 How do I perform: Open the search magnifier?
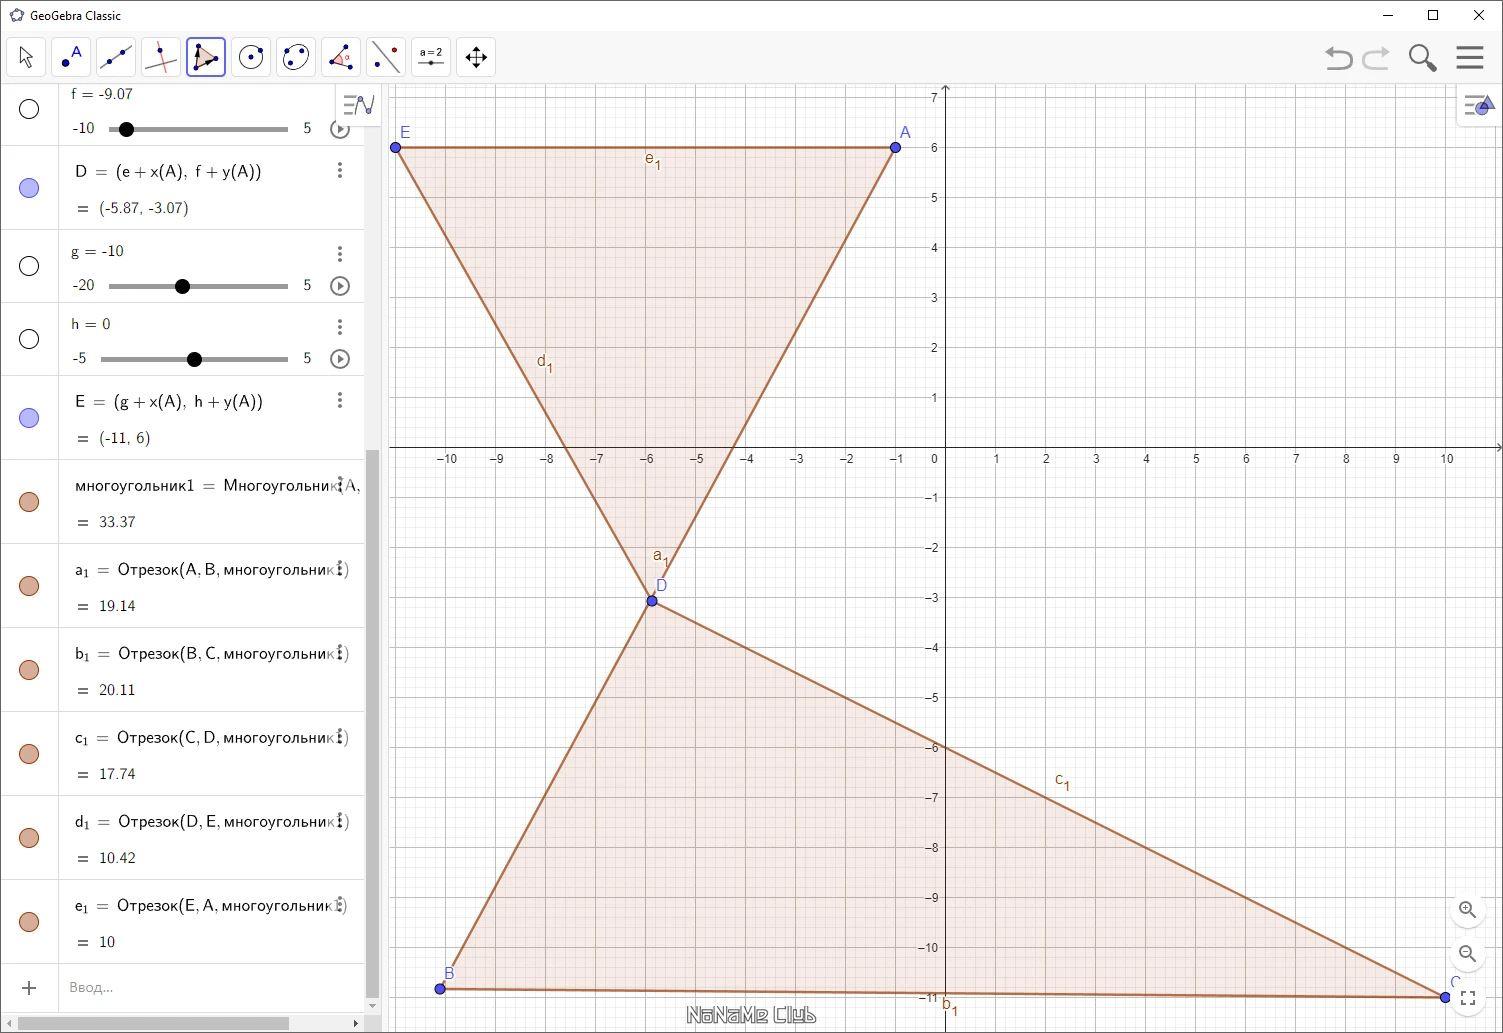(1422, 58)
